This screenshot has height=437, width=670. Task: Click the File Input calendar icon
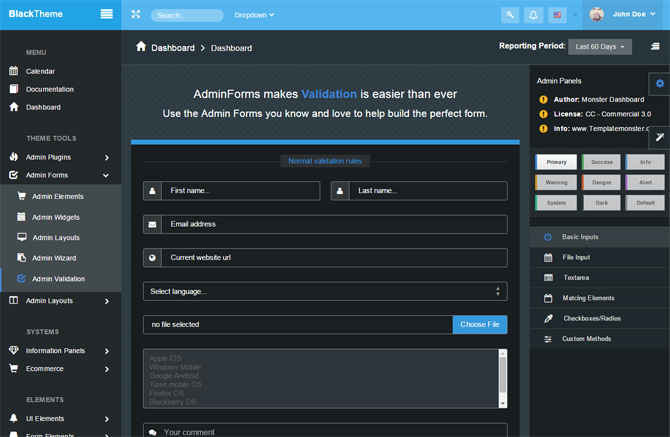click(548, 257)
